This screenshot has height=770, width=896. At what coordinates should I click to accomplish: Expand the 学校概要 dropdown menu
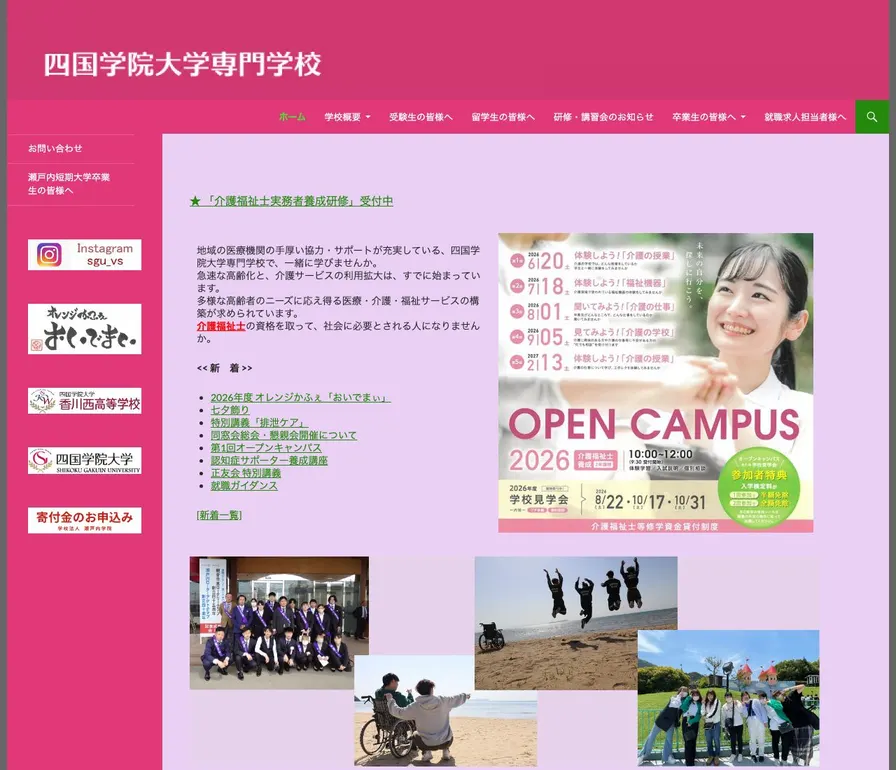(347, 117)
